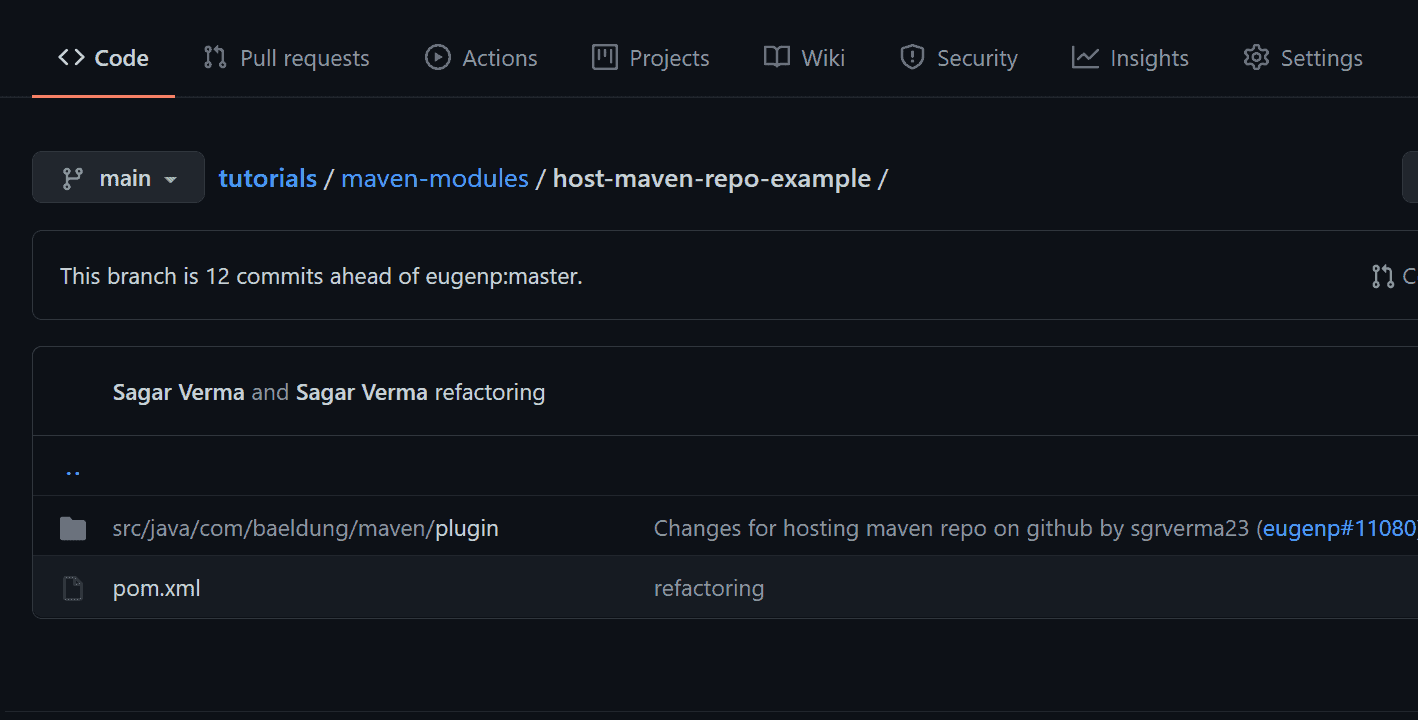The image size is (1418, 720).
Task: Open the pom.xml refactoring commit message
Action: (x=709, y=588)
